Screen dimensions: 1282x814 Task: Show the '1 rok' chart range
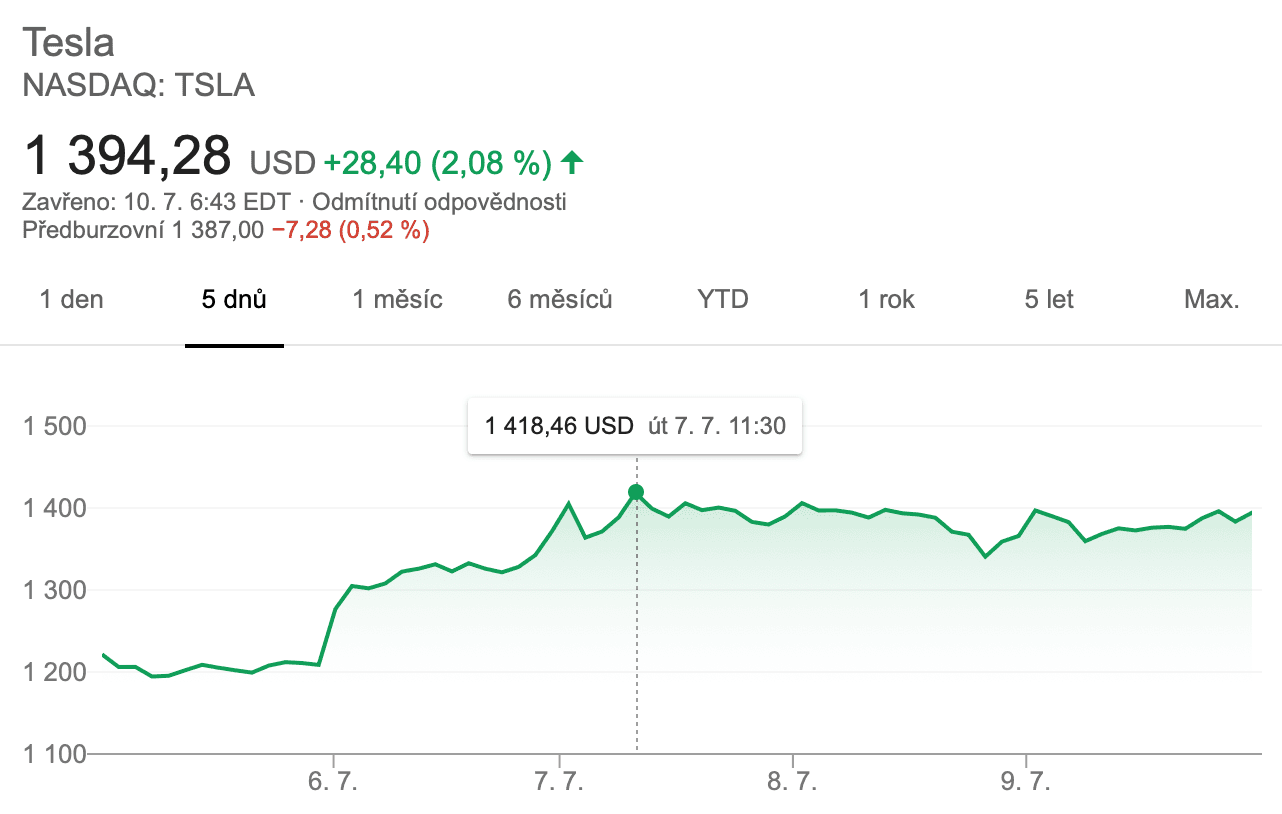coord(886,299)
